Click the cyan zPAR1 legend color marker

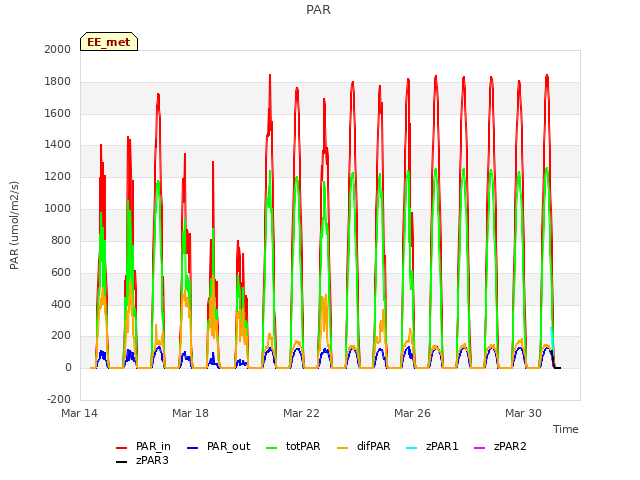[x=411, y=448]
